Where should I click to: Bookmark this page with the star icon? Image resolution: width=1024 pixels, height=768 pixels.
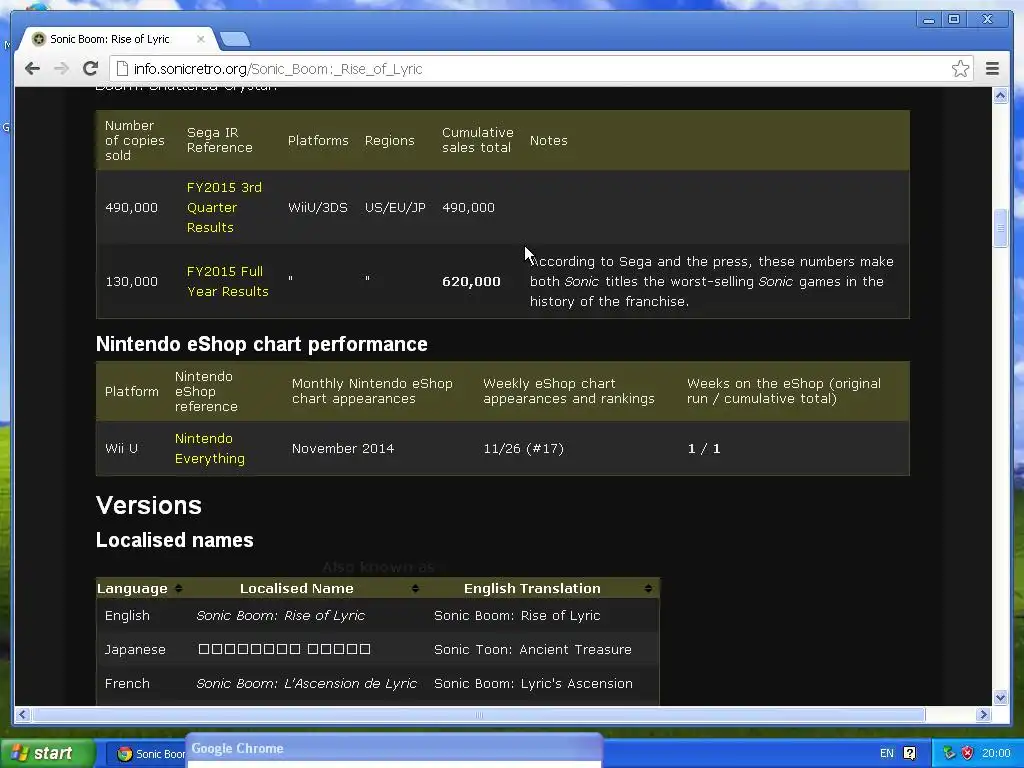point(960,69)
